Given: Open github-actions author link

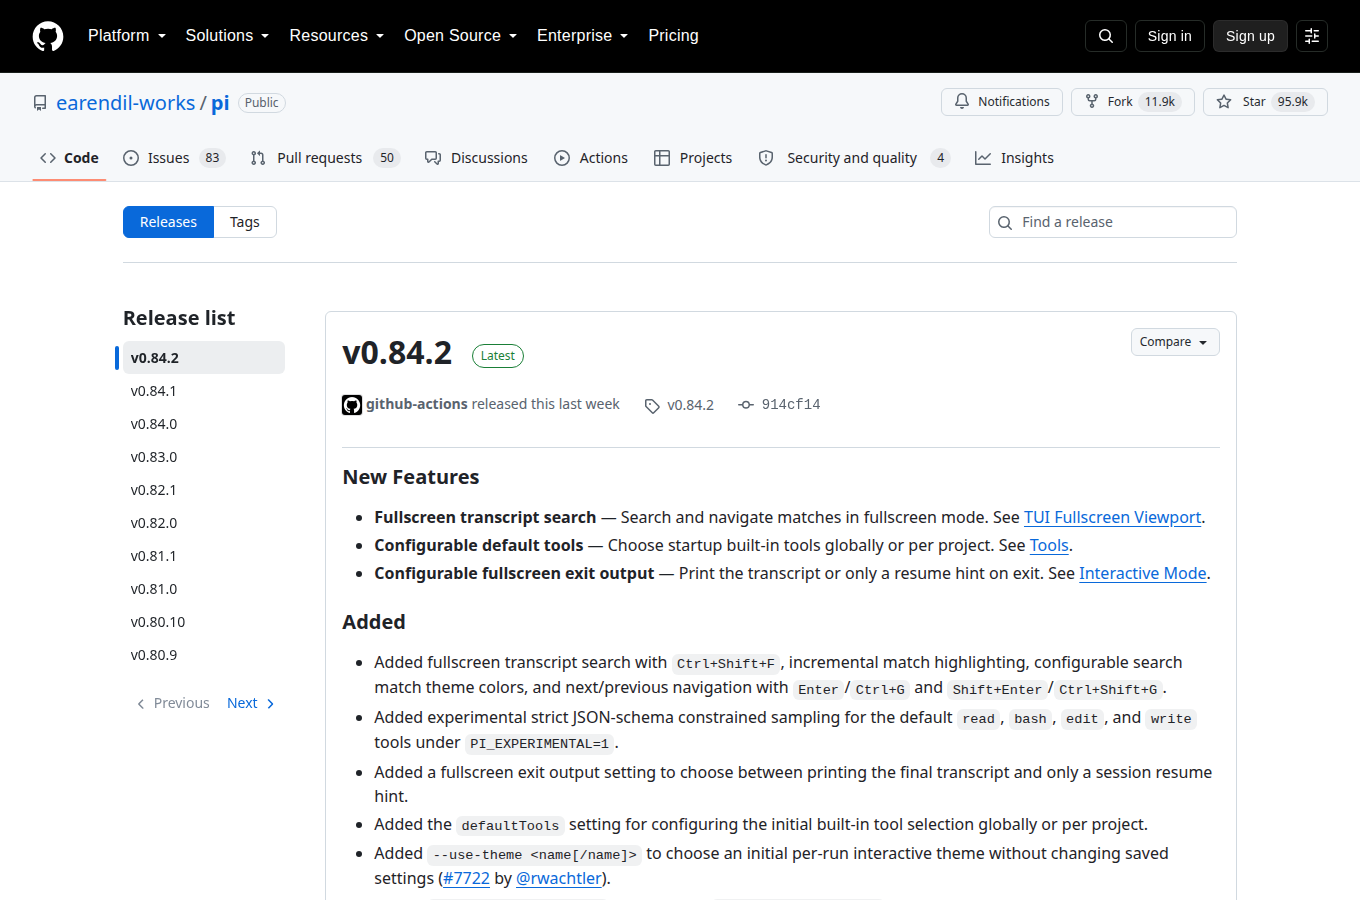Looking at the screenshot, I should point(417,404).
